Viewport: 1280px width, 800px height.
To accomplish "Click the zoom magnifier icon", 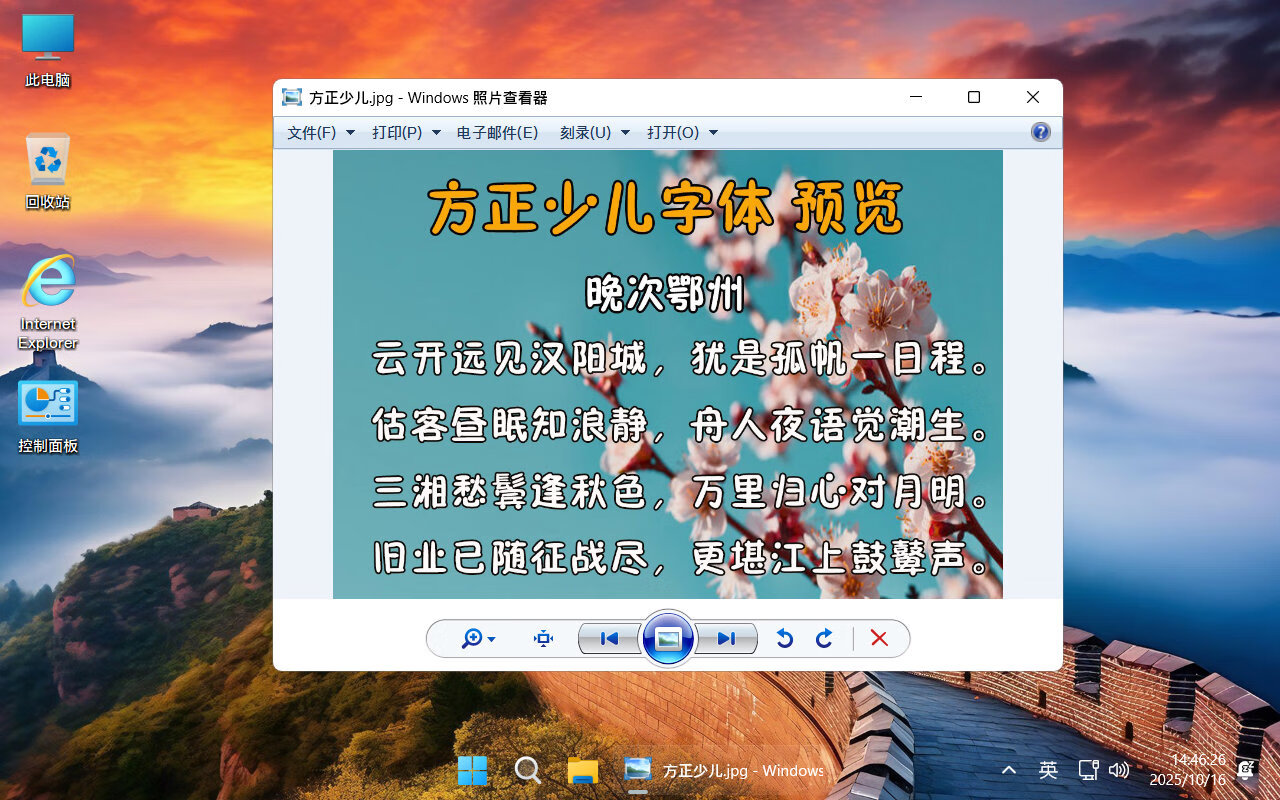I will 472,639.
